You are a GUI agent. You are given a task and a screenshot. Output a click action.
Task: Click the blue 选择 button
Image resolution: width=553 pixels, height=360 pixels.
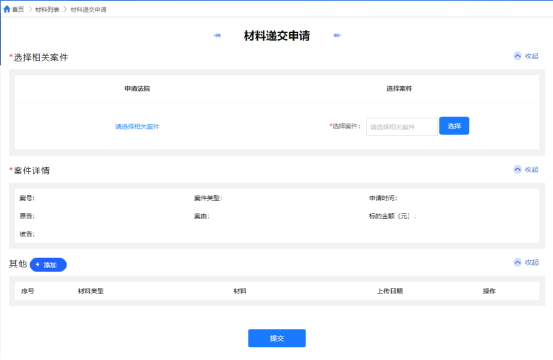pos(454,126)
